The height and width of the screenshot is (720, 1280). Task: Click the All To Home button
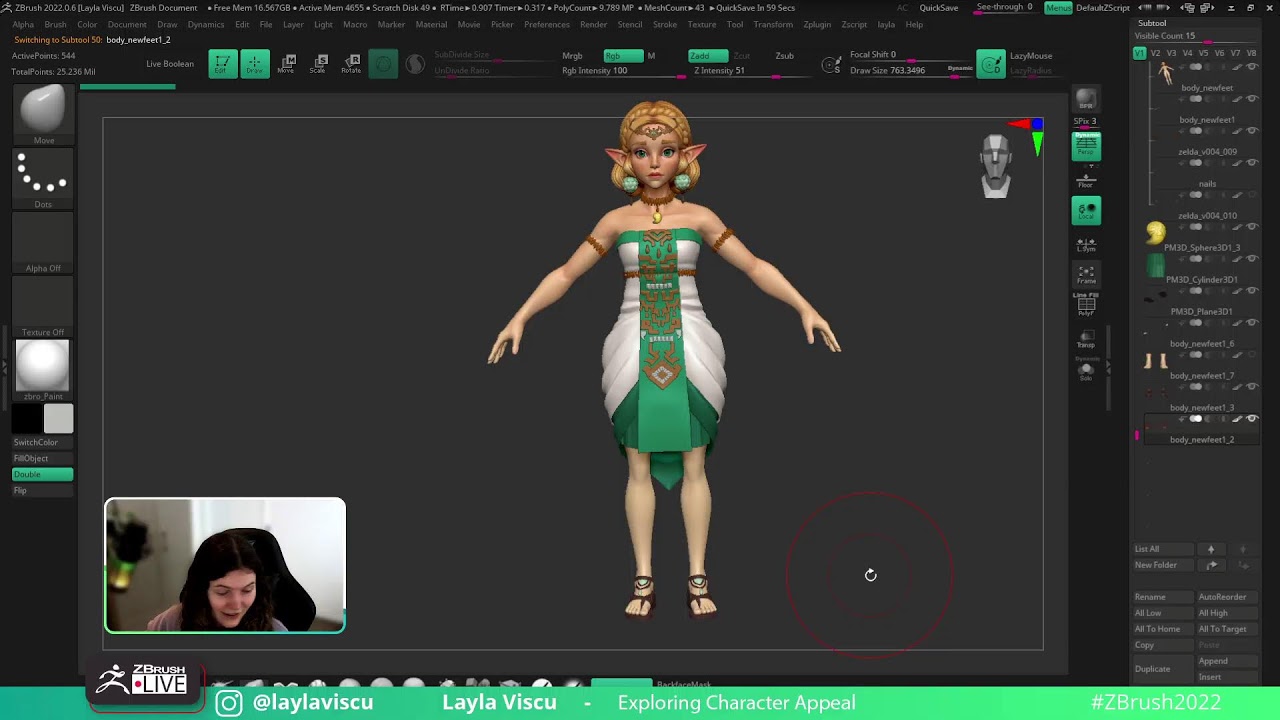pos(1163,629)
